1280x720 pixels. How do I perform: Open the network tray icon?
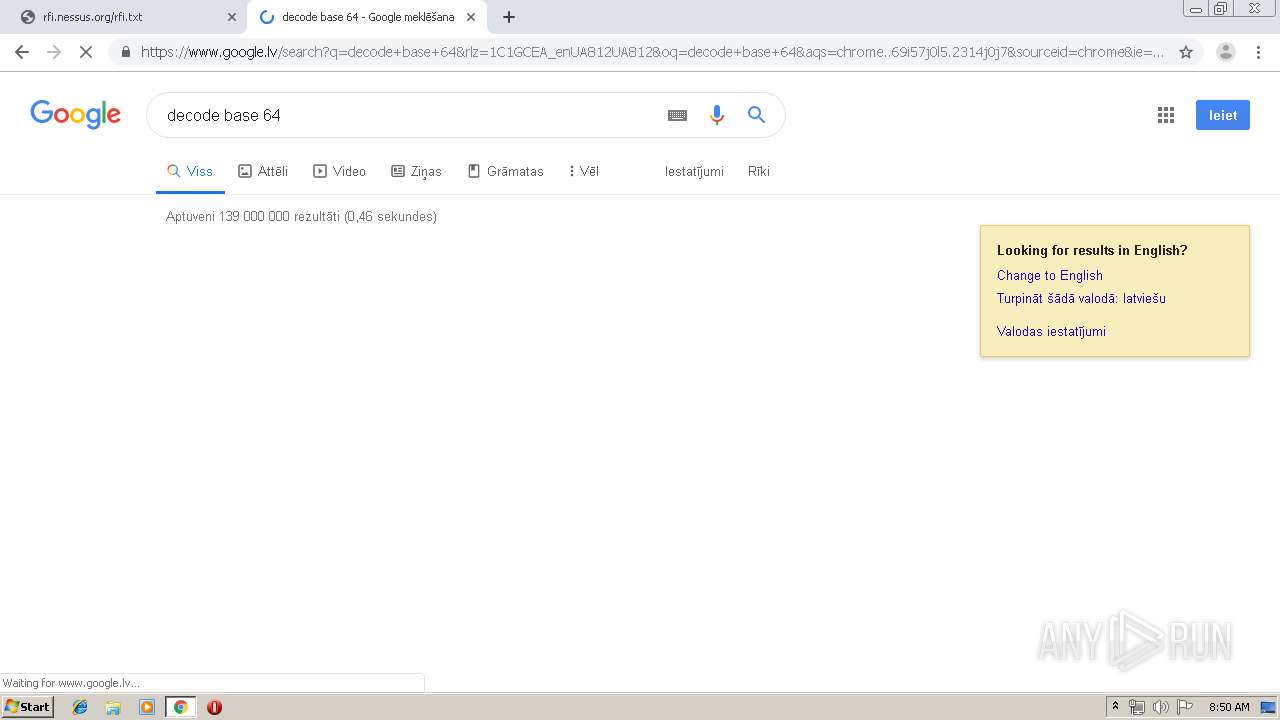tap(1137, 707)
